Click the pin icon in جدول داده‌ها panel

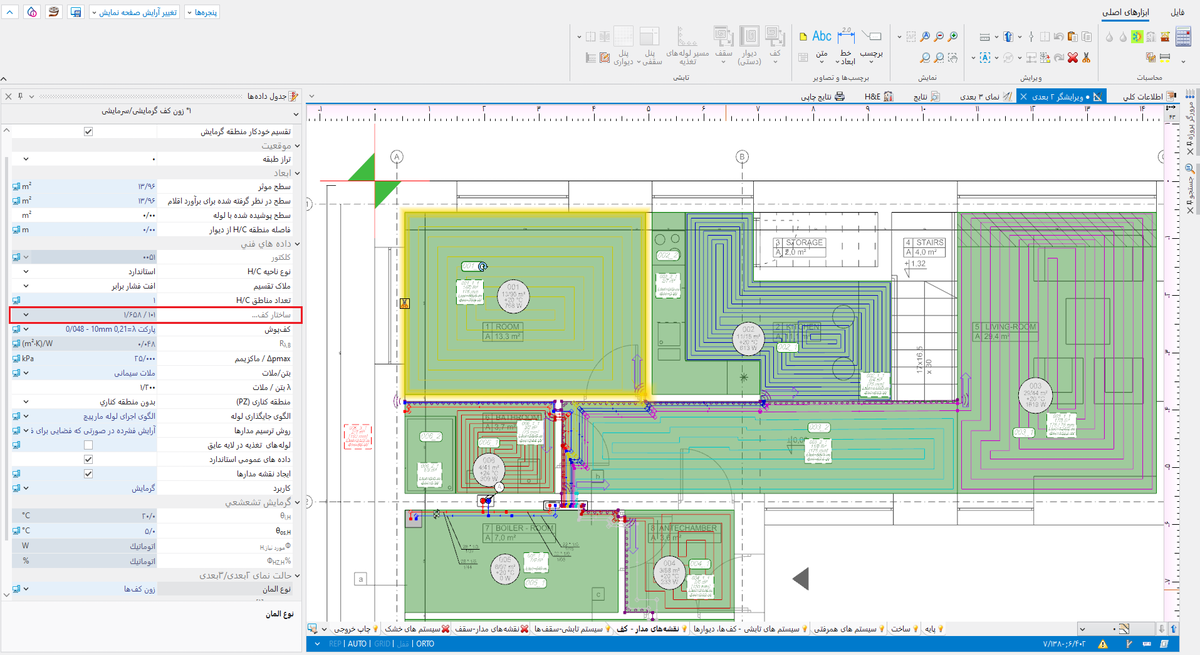pyautogui.click(x=20, y=96)
